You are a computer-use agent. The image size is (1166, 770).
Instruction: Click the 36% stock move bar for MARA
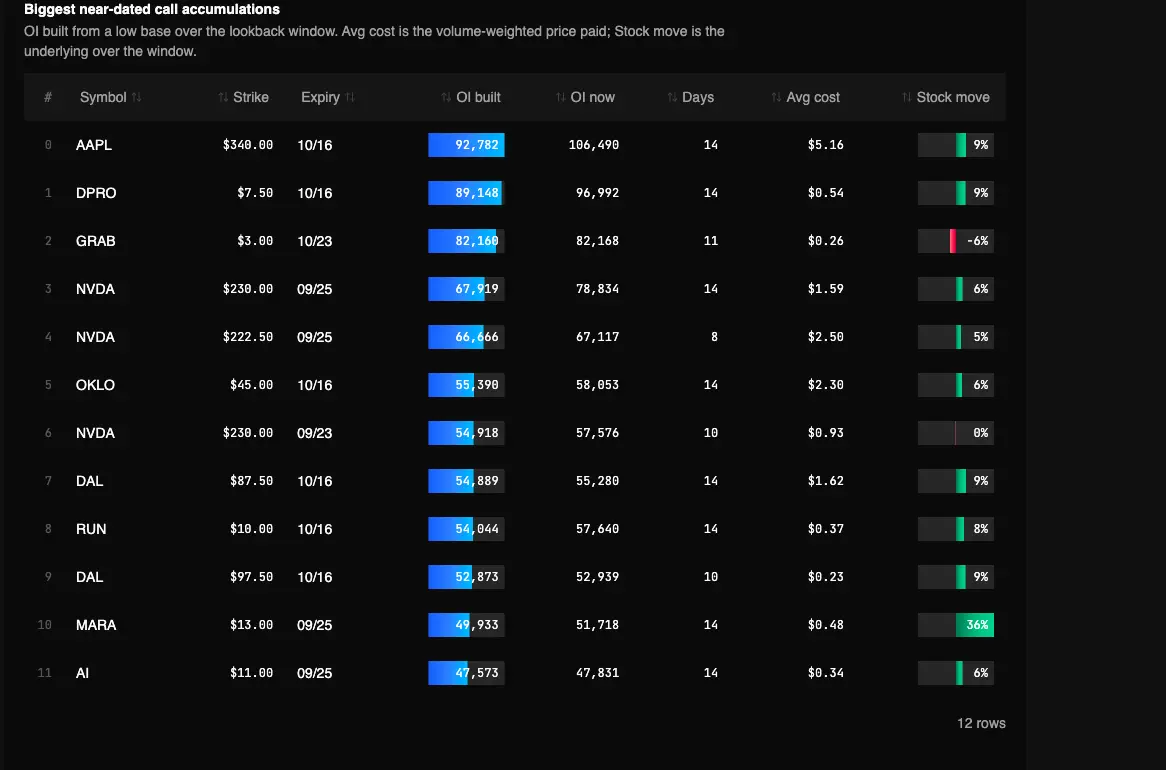pyautogui.click(x=956, y=625)
